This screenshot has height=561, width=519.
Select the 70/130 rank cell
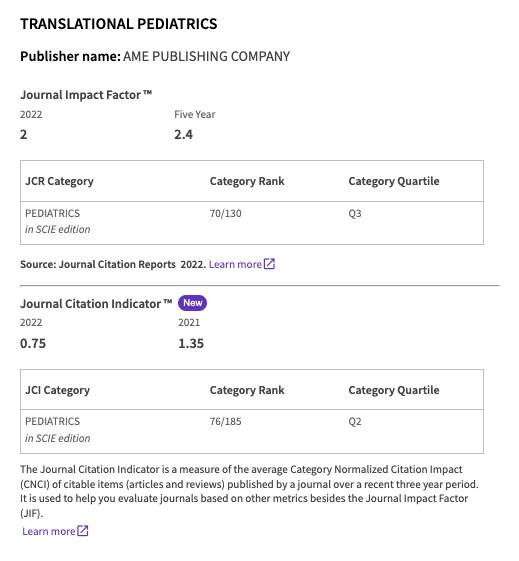pos(225,214)
